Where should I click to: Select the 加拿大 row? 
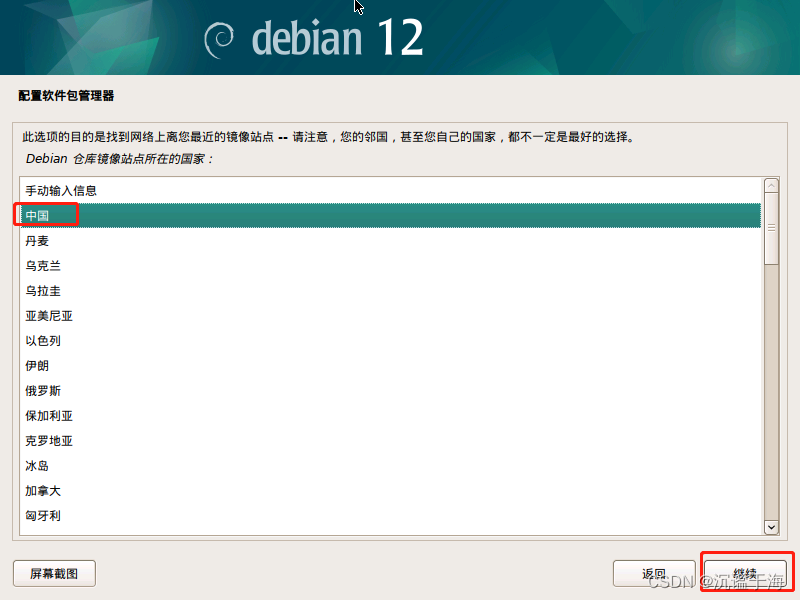coord(390,491)
